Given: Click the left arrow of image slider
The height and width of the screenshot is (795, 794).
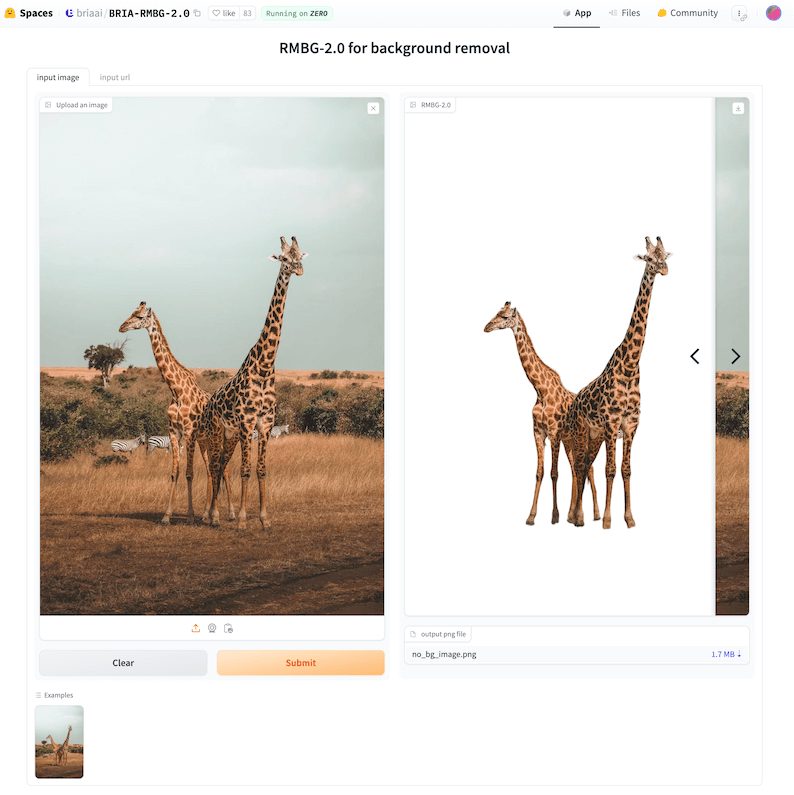Looking at the screenshot, I should (x=695, y=356).
